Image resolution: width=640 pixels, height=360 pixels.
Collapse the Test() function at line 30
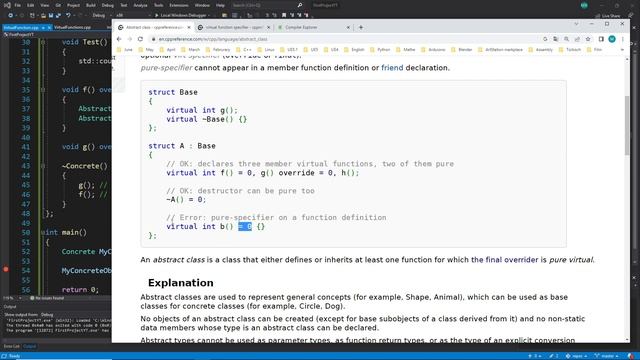(43, 42)
